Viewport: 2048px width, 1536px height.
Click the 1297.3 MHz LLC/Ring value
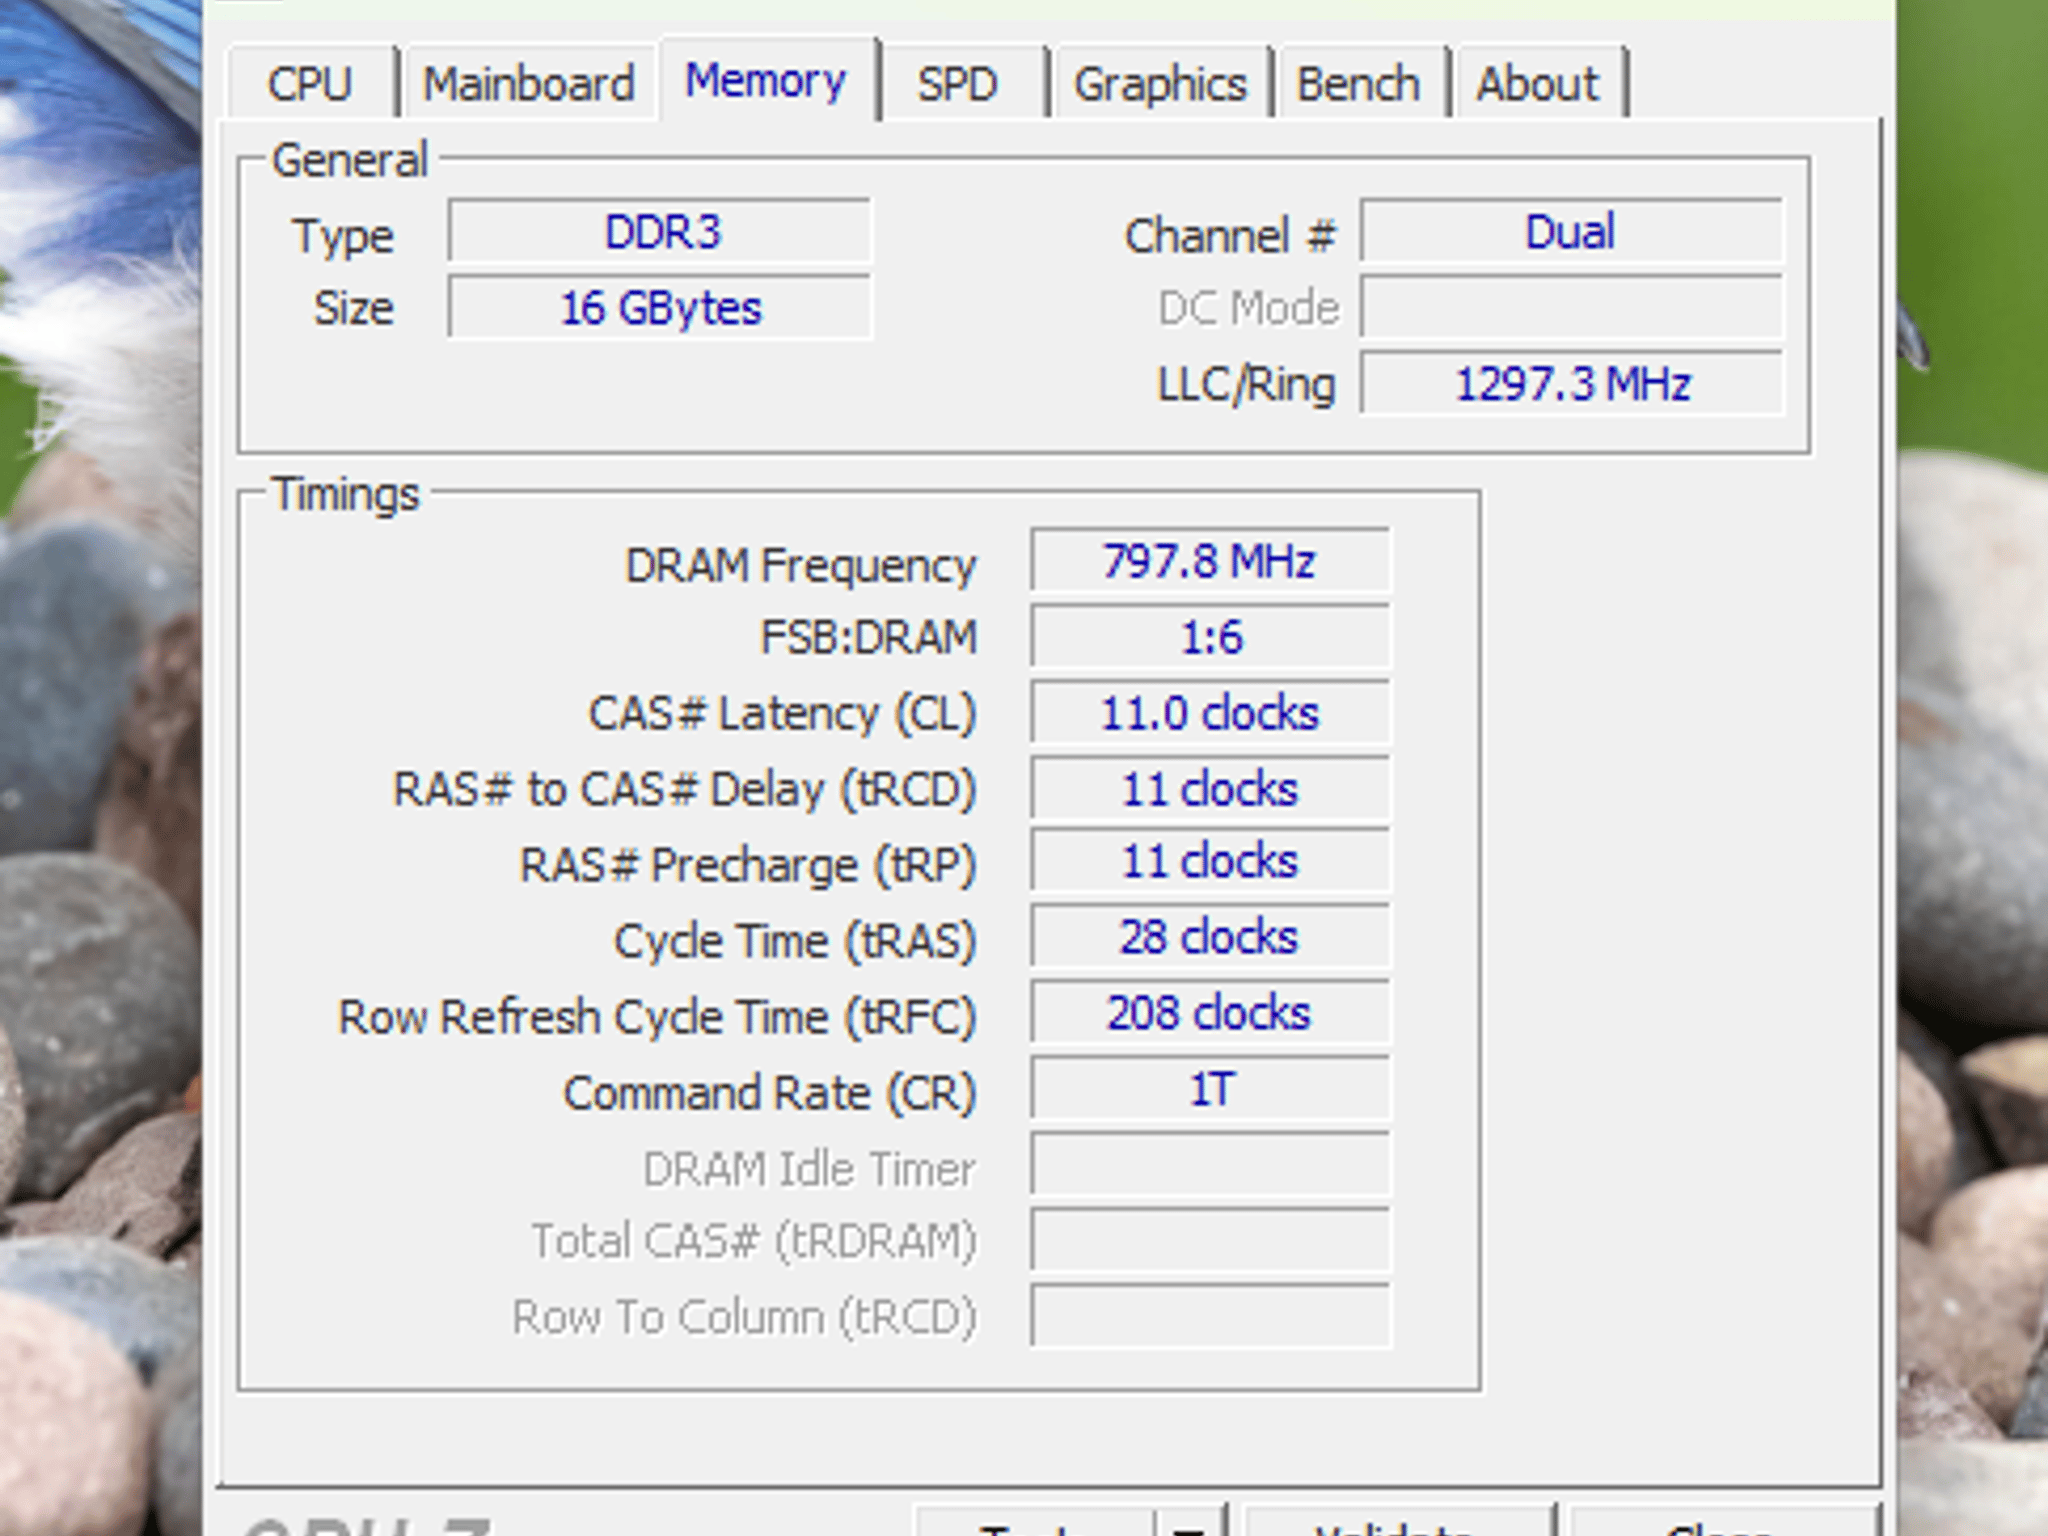click(x=1571, y=384)
